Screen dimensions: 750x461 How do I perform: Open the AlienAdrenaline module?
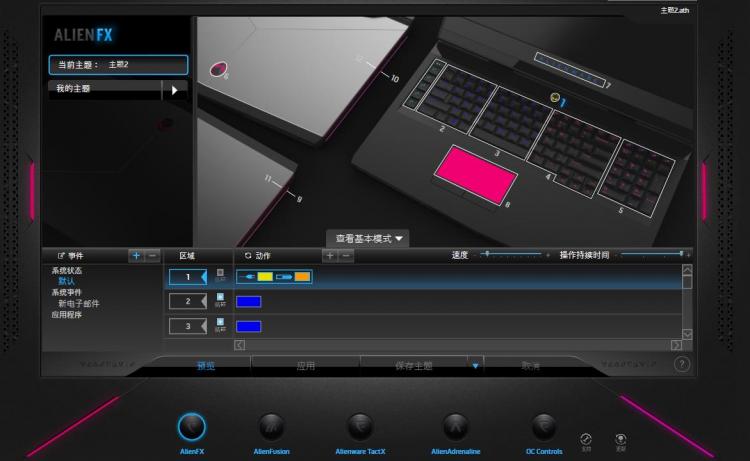click(x=455, y=427)
